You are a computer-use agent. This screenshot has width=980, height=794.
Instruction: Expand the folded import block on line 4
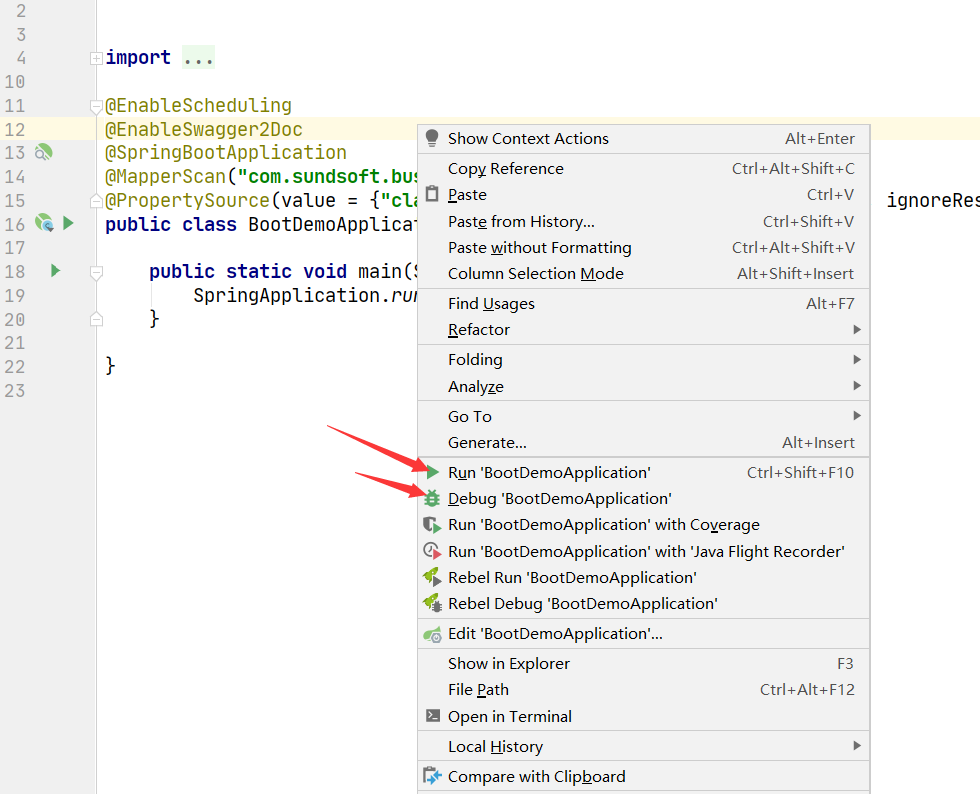pyautogui.click(x=96, y=59)
